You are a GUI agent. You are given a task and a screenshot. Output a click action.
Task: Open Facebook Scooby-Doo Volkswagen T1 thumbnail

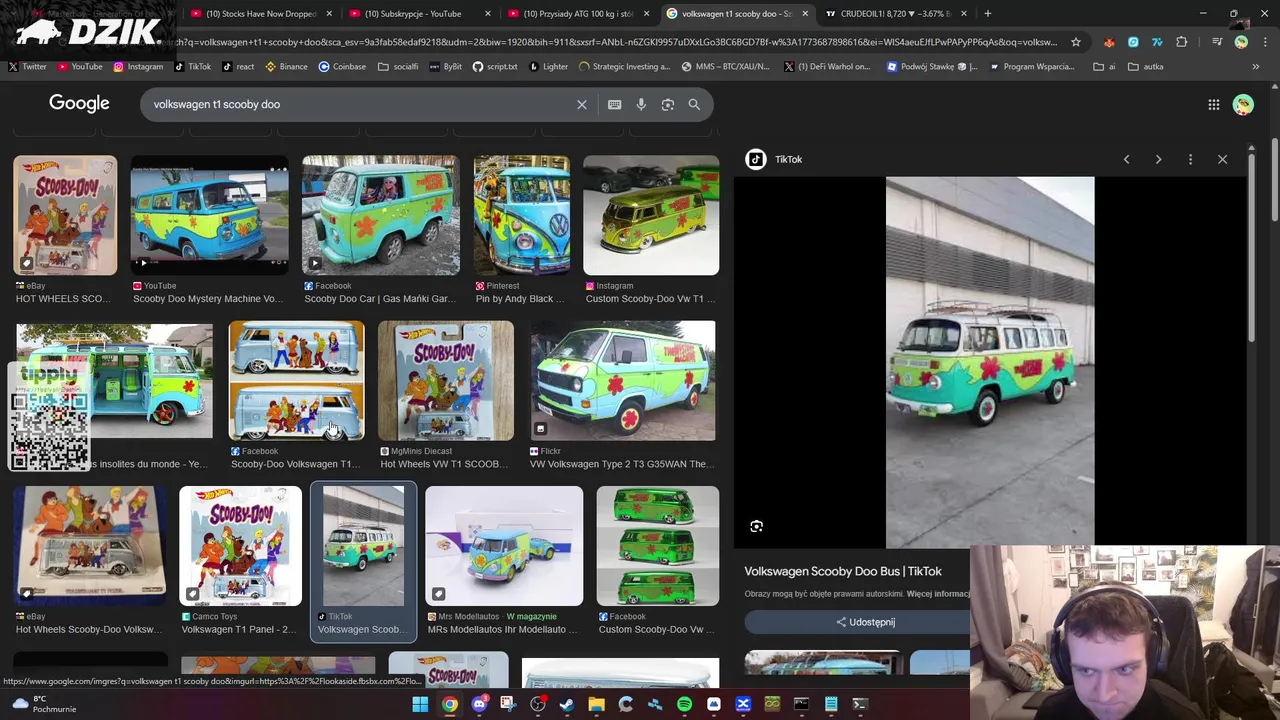[296, 381]
